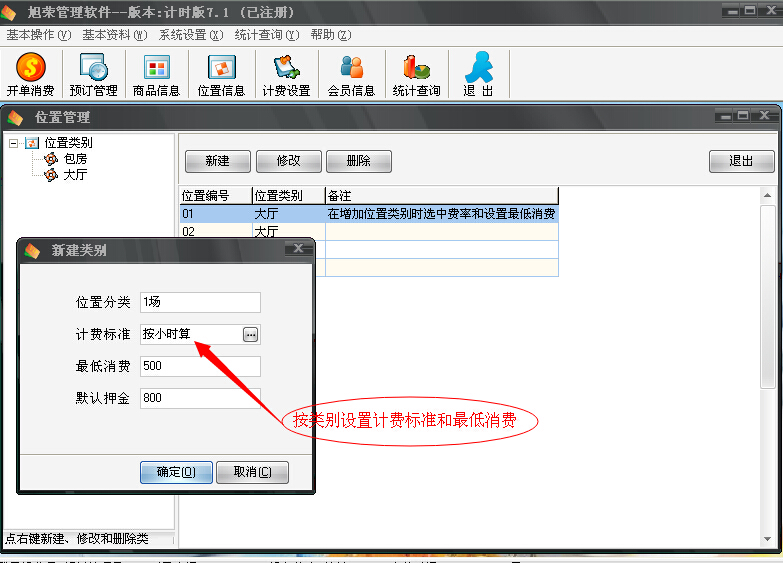This screenshot has width=783, height=563.
Task: Open the 基本资料 menu
Action: click(x=115, y=35)
